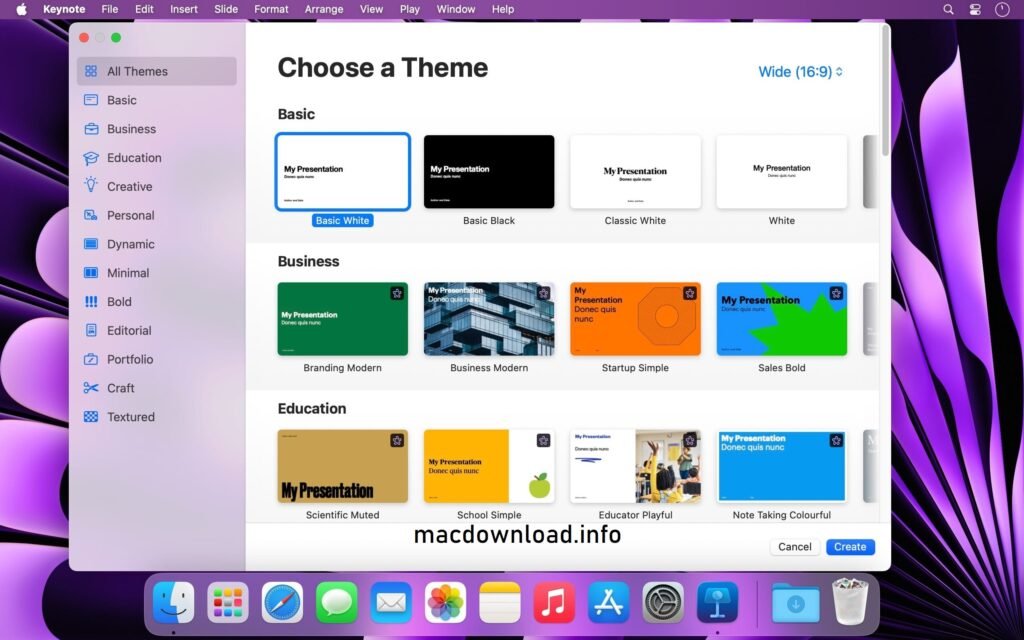Click the Create button
Image resolution: width=1024 pixels, height=640 pixels.
849,547
